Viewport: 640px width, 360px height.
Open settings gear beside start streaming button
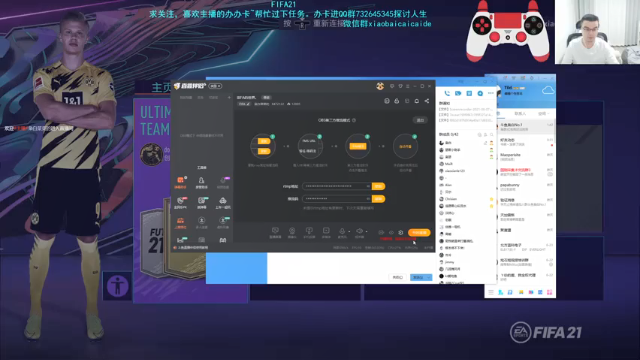point(400,232)
